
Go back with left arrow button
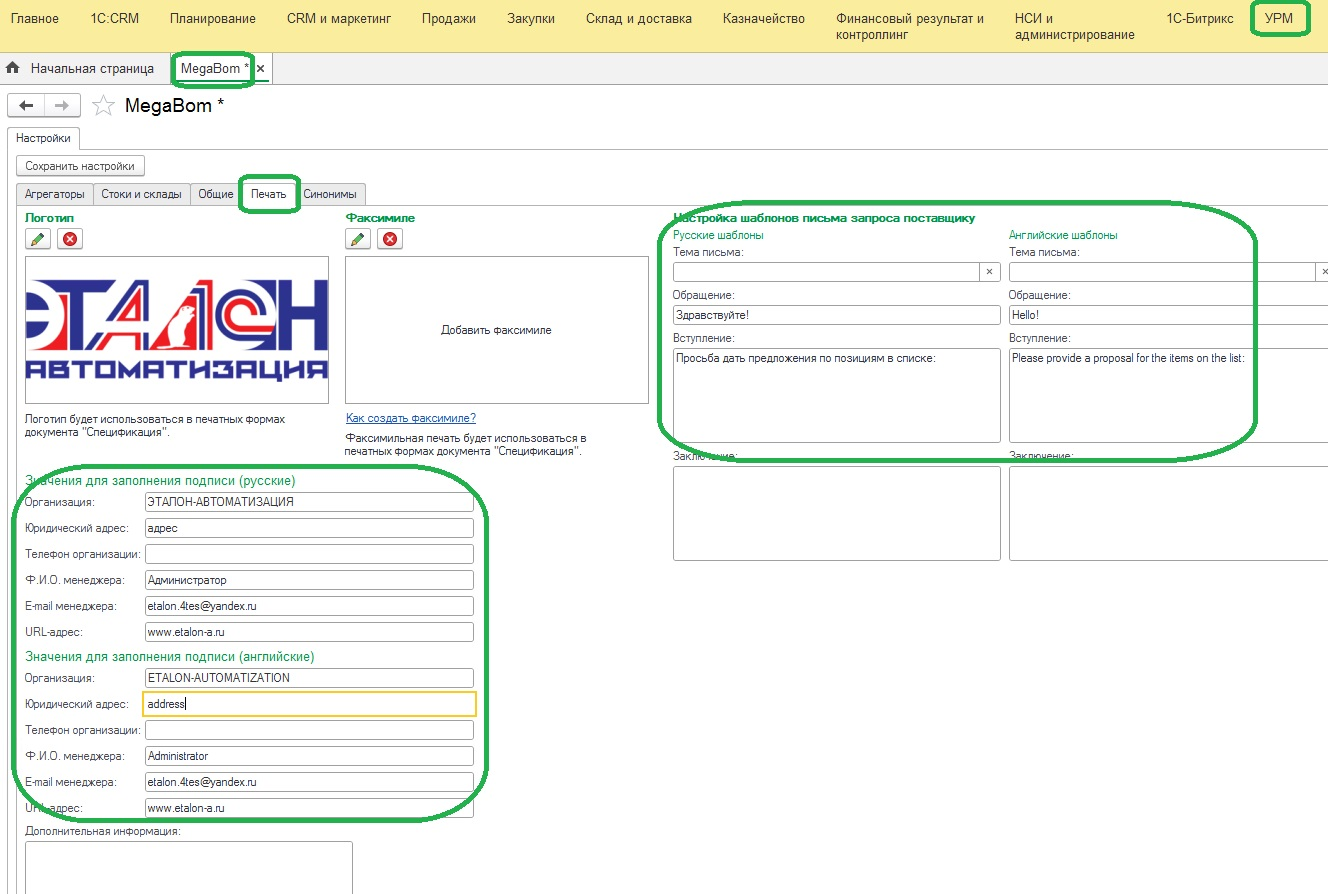26,106
